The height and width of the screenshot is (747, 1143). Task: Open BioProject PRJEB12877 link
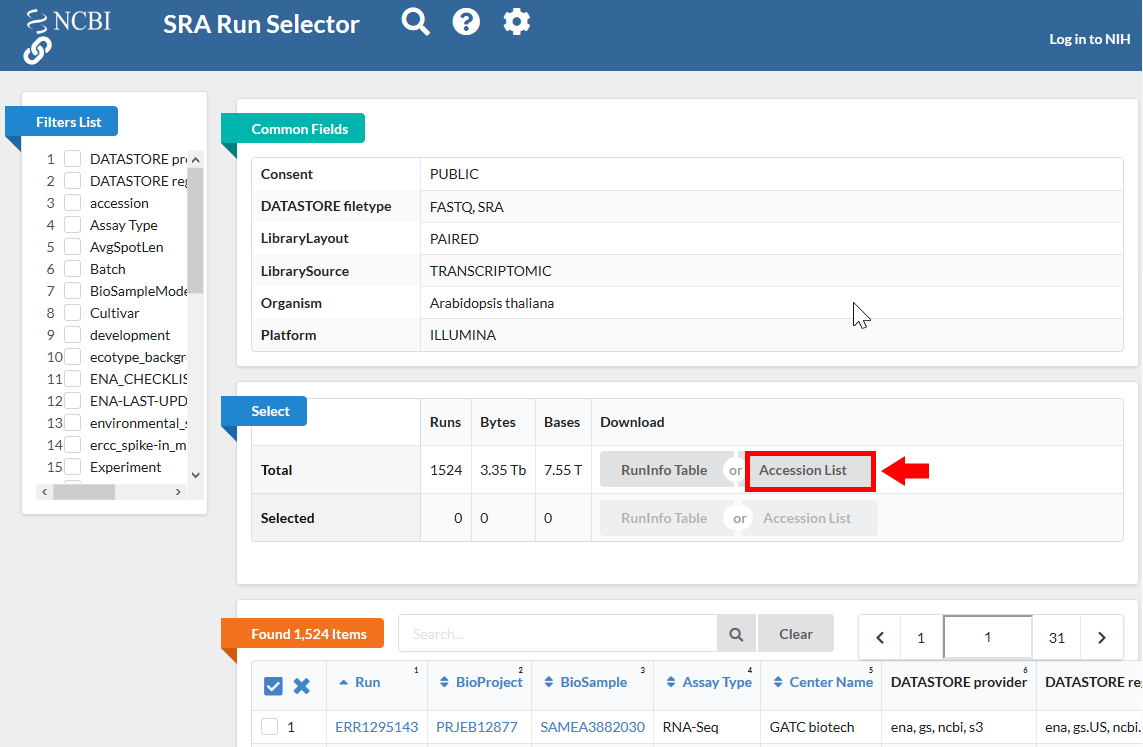[477, 727]
